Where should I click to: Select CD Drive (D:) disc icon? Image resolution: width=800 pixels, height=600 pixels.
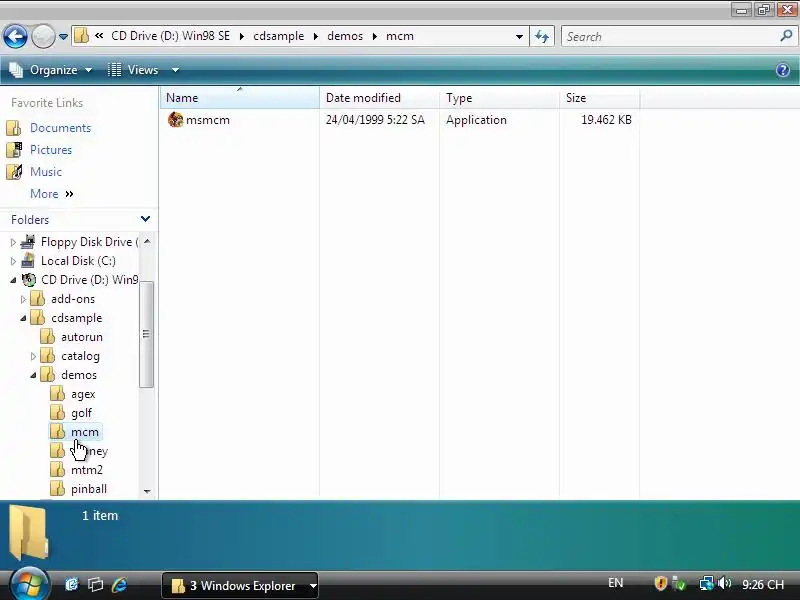[29, 280]
